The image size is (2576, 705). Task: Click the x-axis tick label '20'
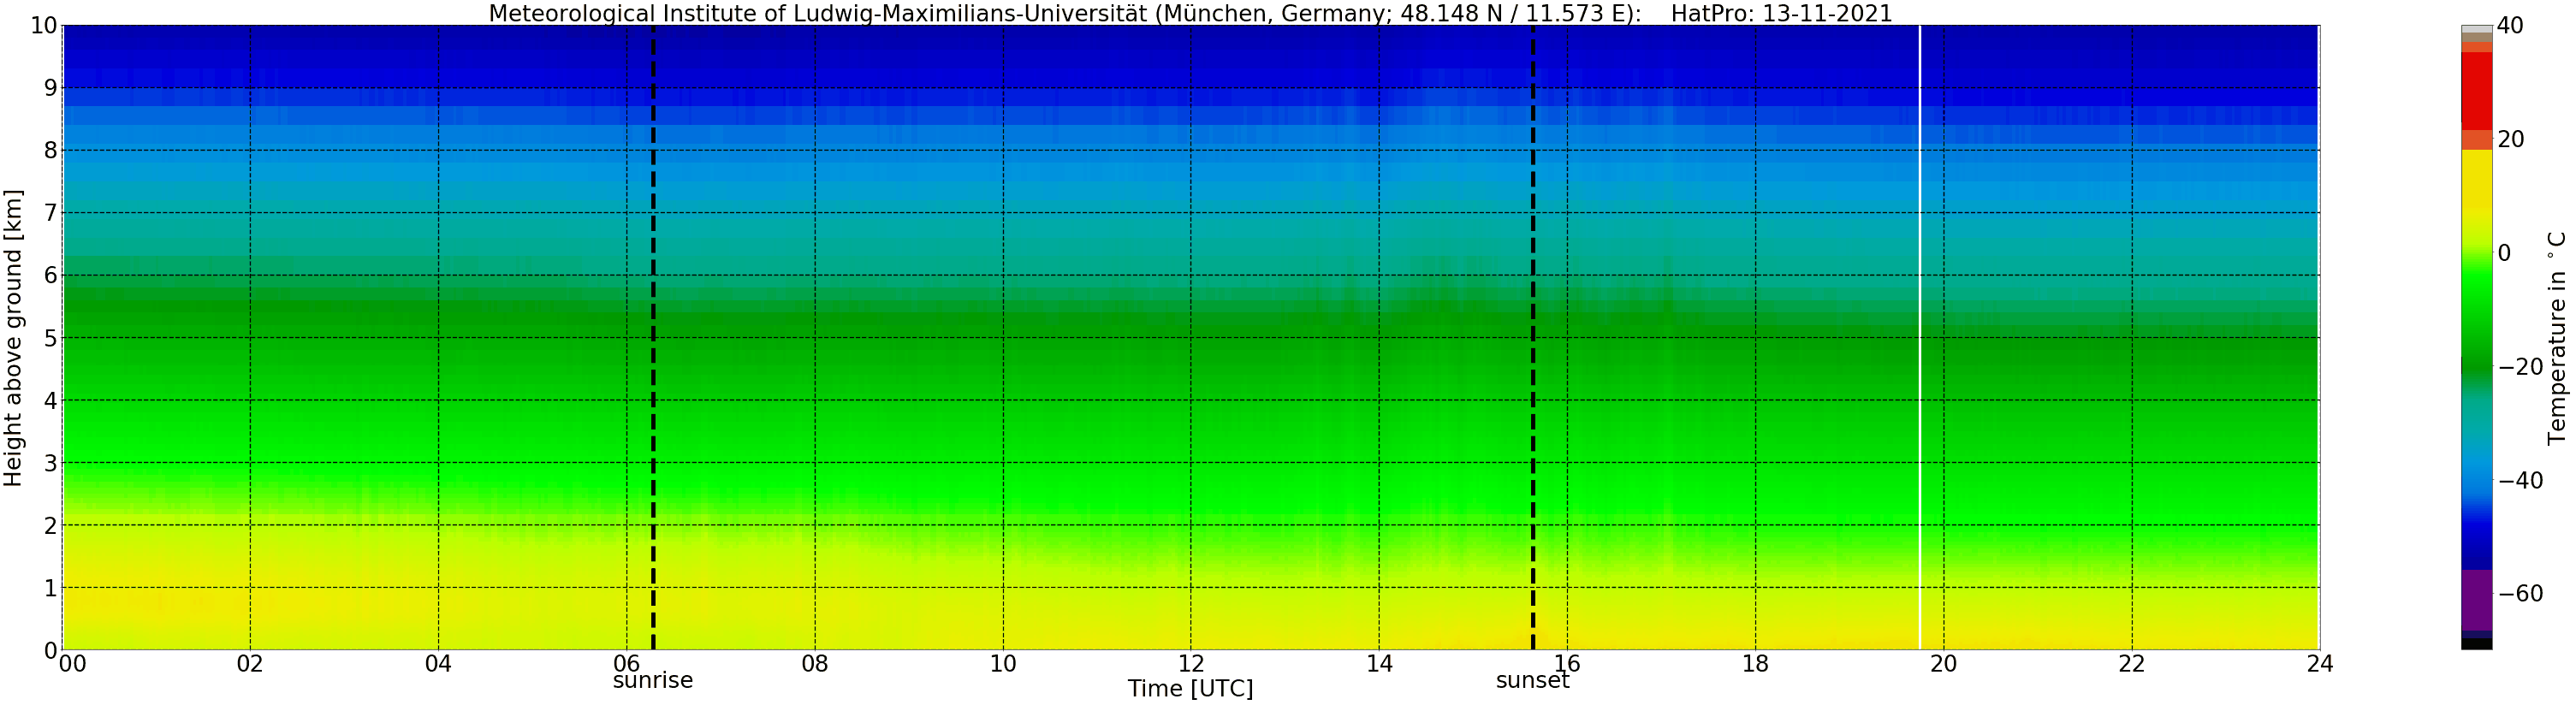point(1943,664)
